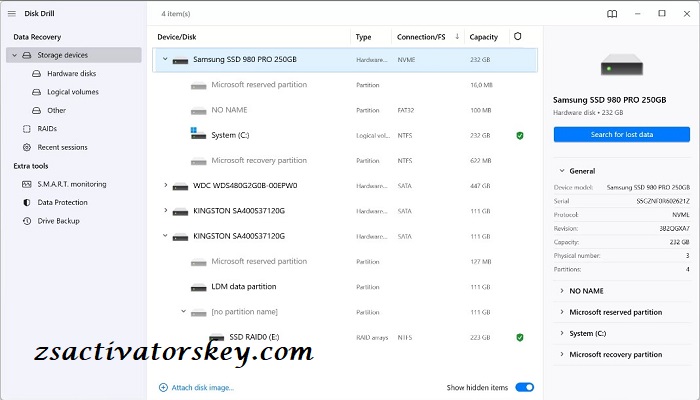
Task: Click the Recent sessions gear icon
Action: pos(27,147)
